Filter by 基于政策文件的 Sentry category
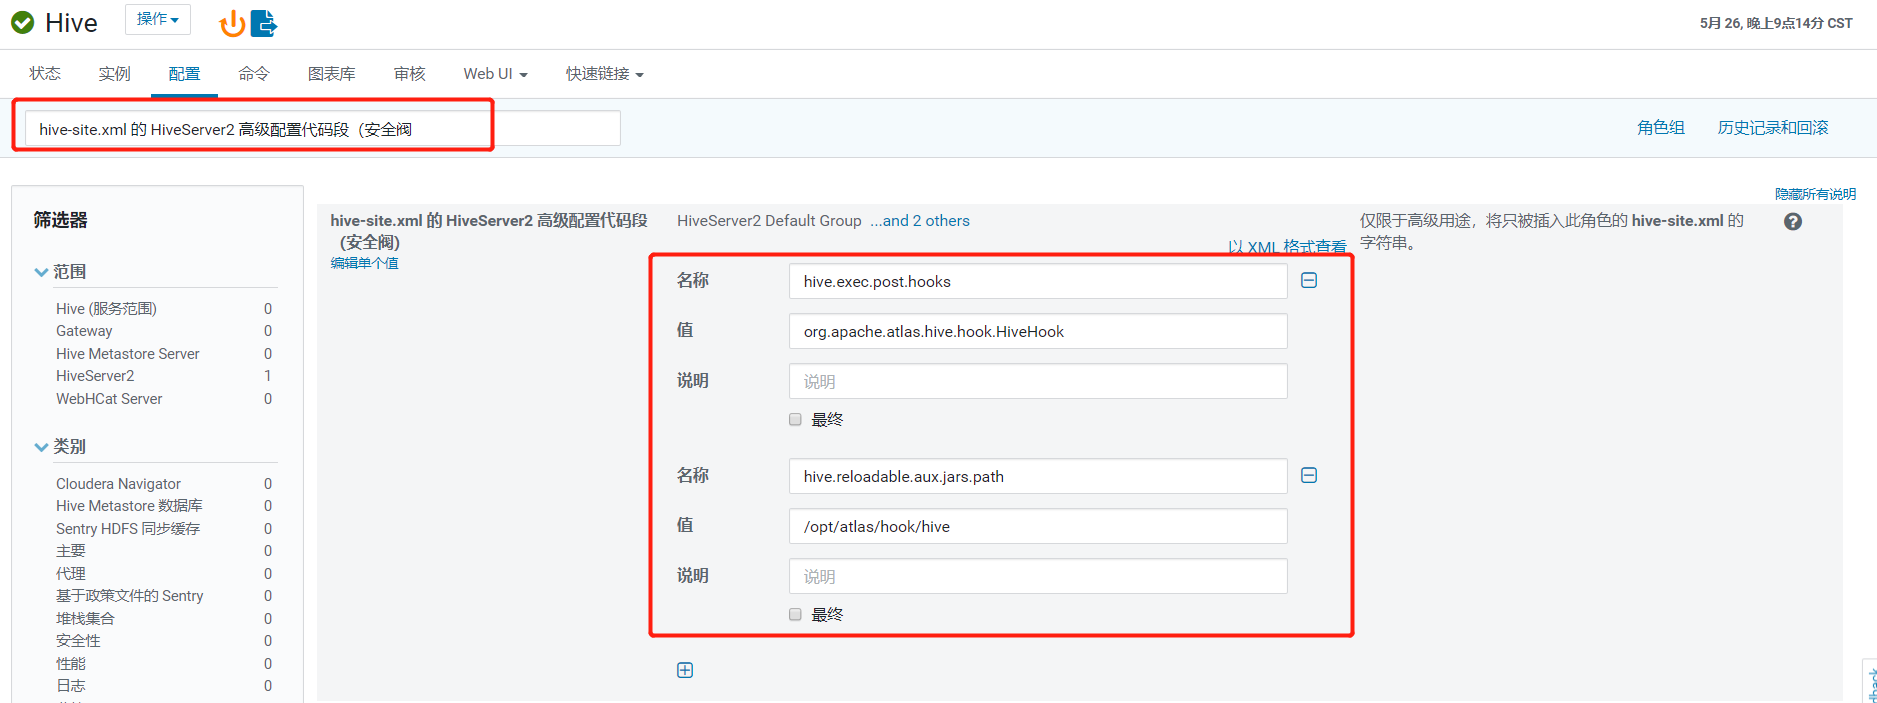1877x703 pixels. pos(130,596)
